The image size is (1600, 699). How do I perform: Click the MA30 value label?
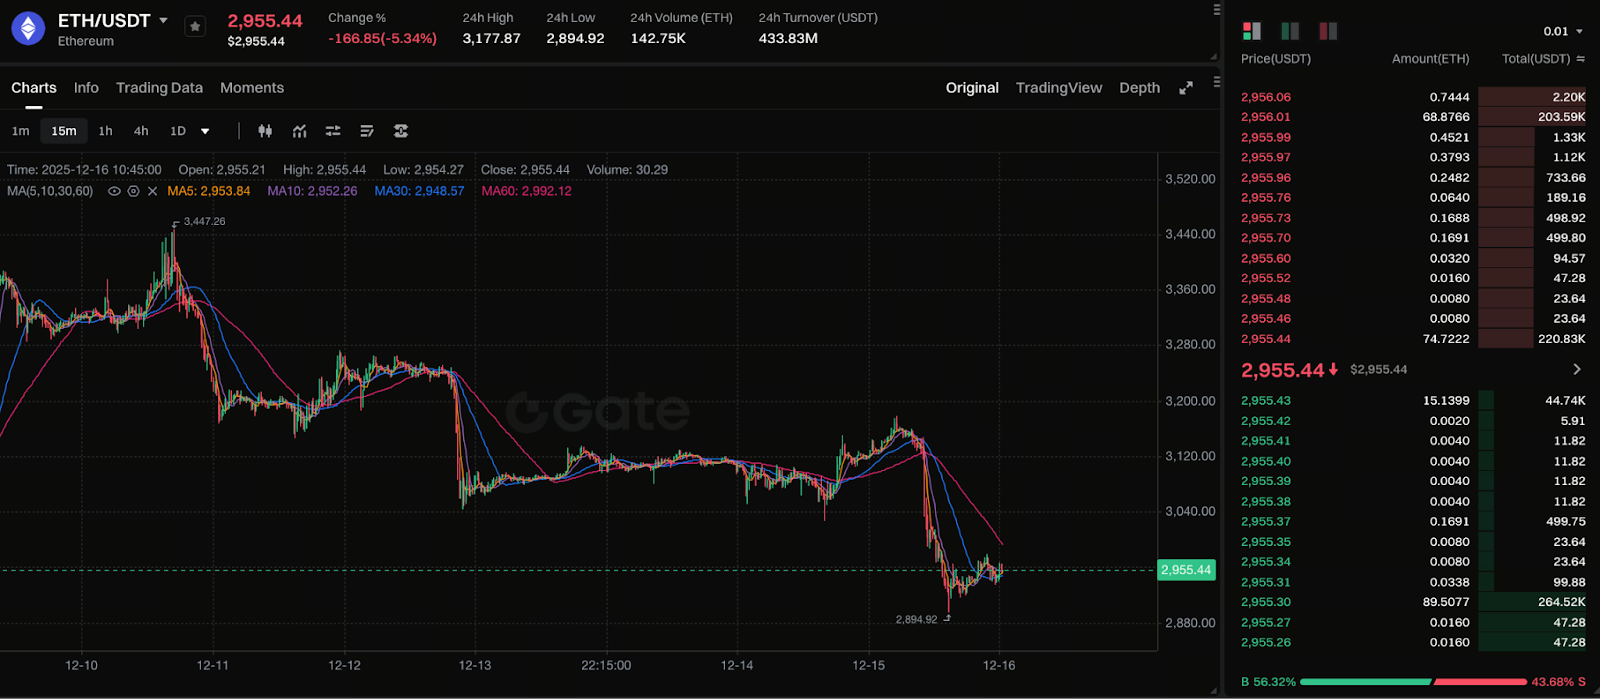(419, 191)
